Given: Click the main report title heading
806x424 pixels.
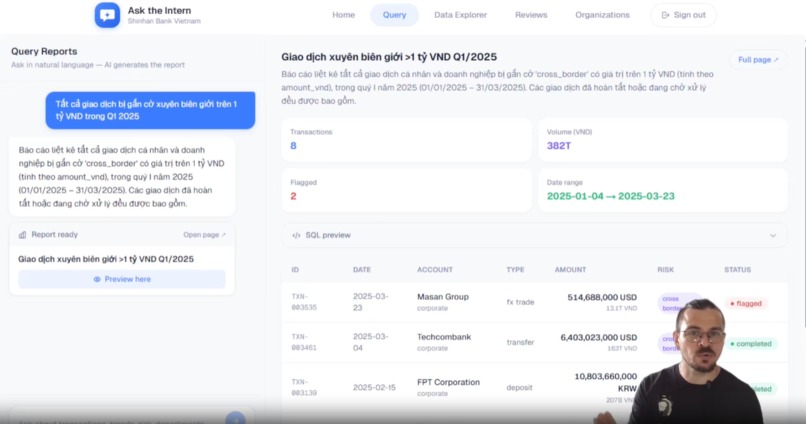Looking at the screenshot, I should point(389,57).
